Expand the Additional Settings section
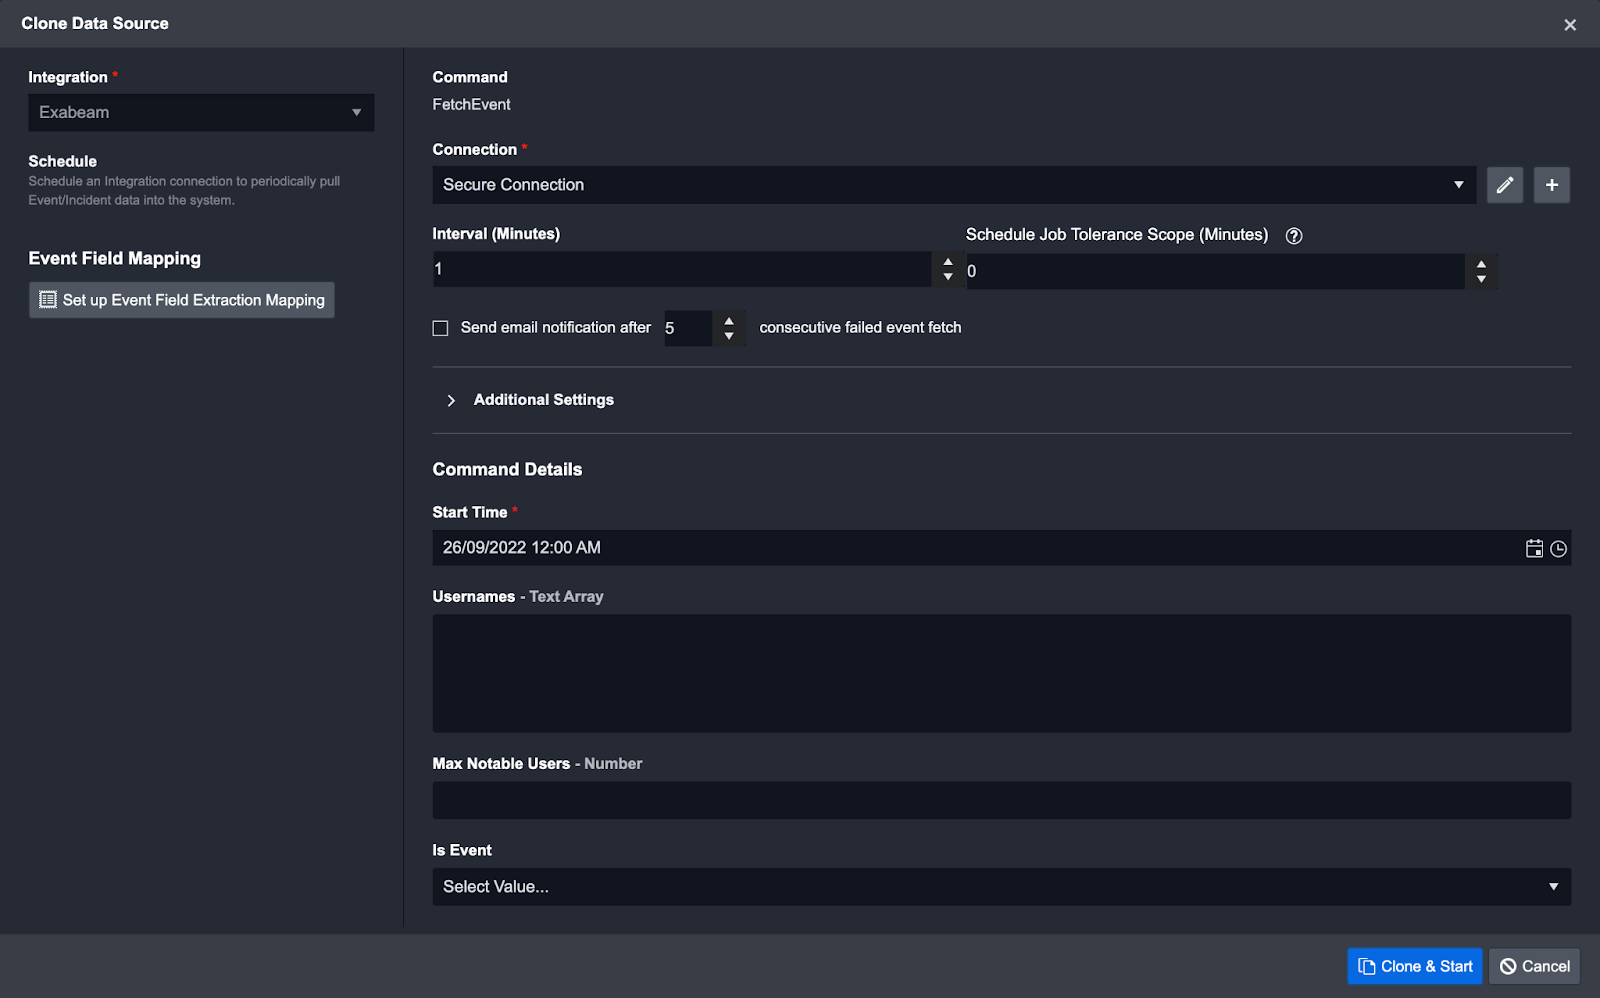The height and width of the screenshot is (998, 1600). (452, 400)
